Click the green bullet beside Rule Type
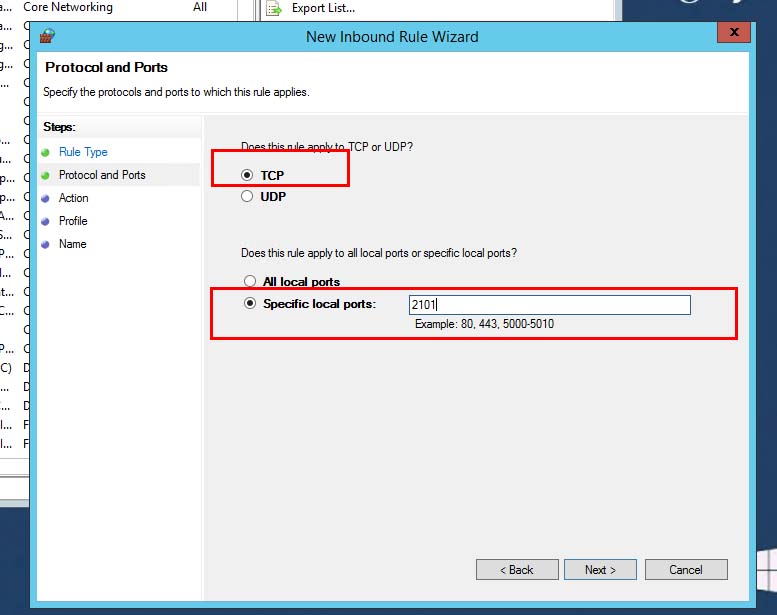 coord(46,152)
